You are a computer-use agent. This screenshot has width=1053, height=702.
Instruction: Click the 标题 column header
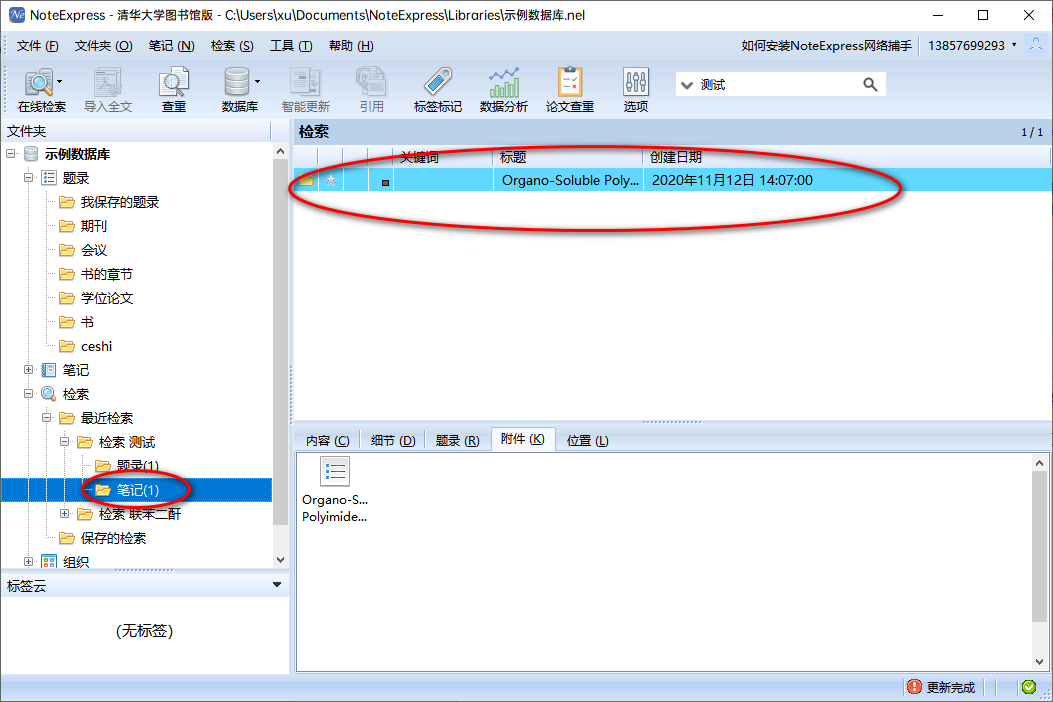568,157
